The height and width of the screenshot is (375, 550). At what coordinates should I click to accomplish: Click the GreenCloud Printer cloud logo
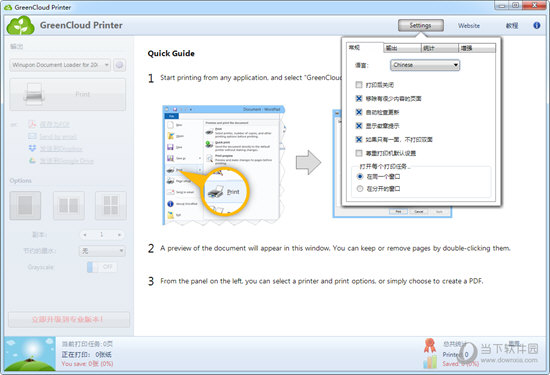pyautogui.click(x=21, y=25)
